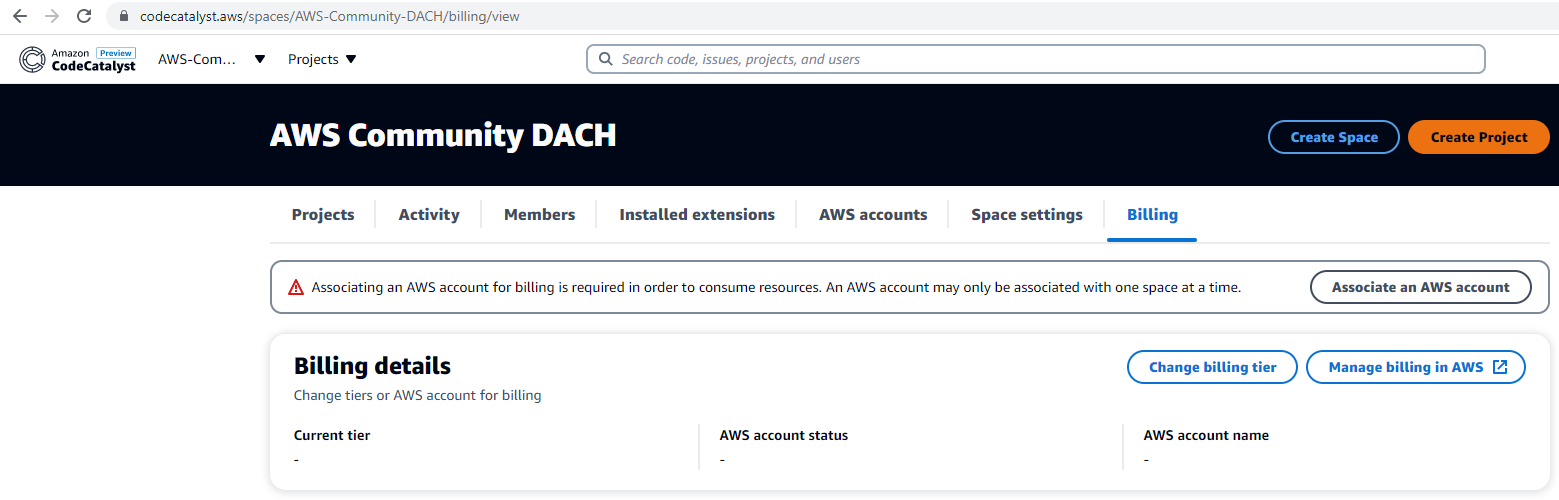Click the orange Create Project button
Viewport: 1559px width, 500px height.
(1479, 137)
